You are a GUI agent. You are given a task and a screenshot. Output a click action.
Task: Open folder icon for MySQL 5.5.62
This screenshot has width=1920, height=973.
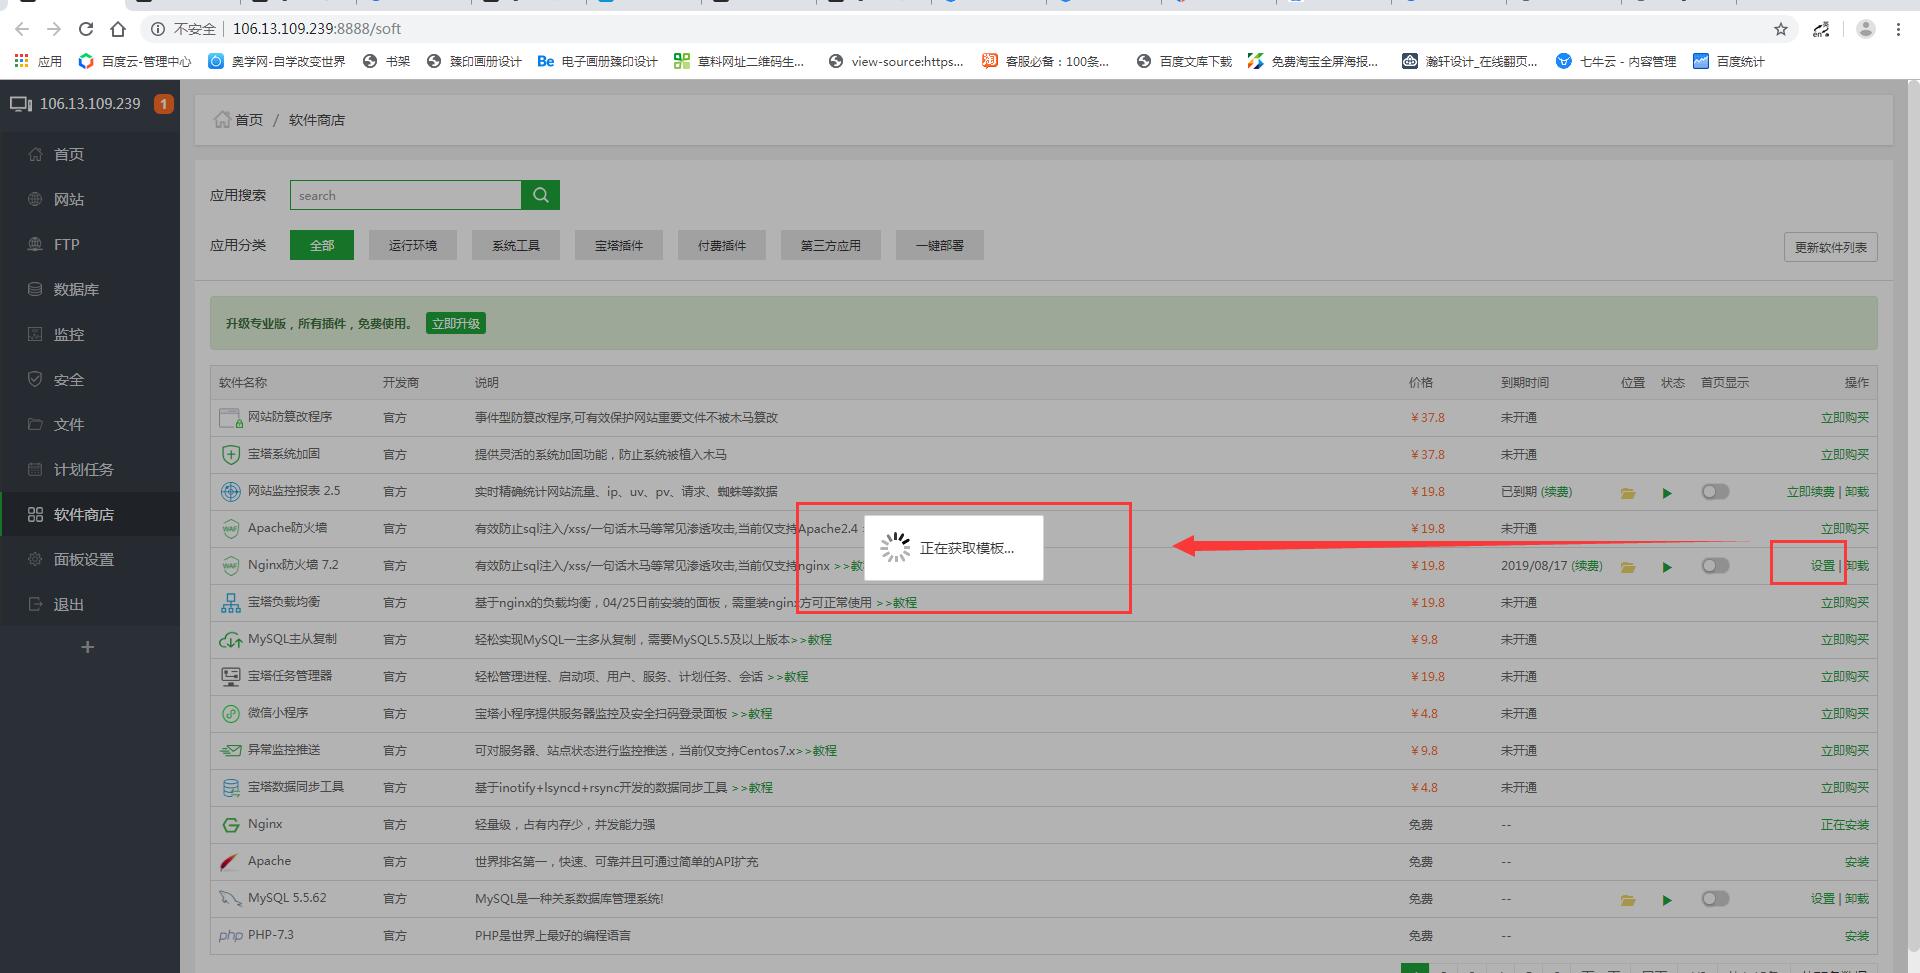click(x=1628, y=900)
